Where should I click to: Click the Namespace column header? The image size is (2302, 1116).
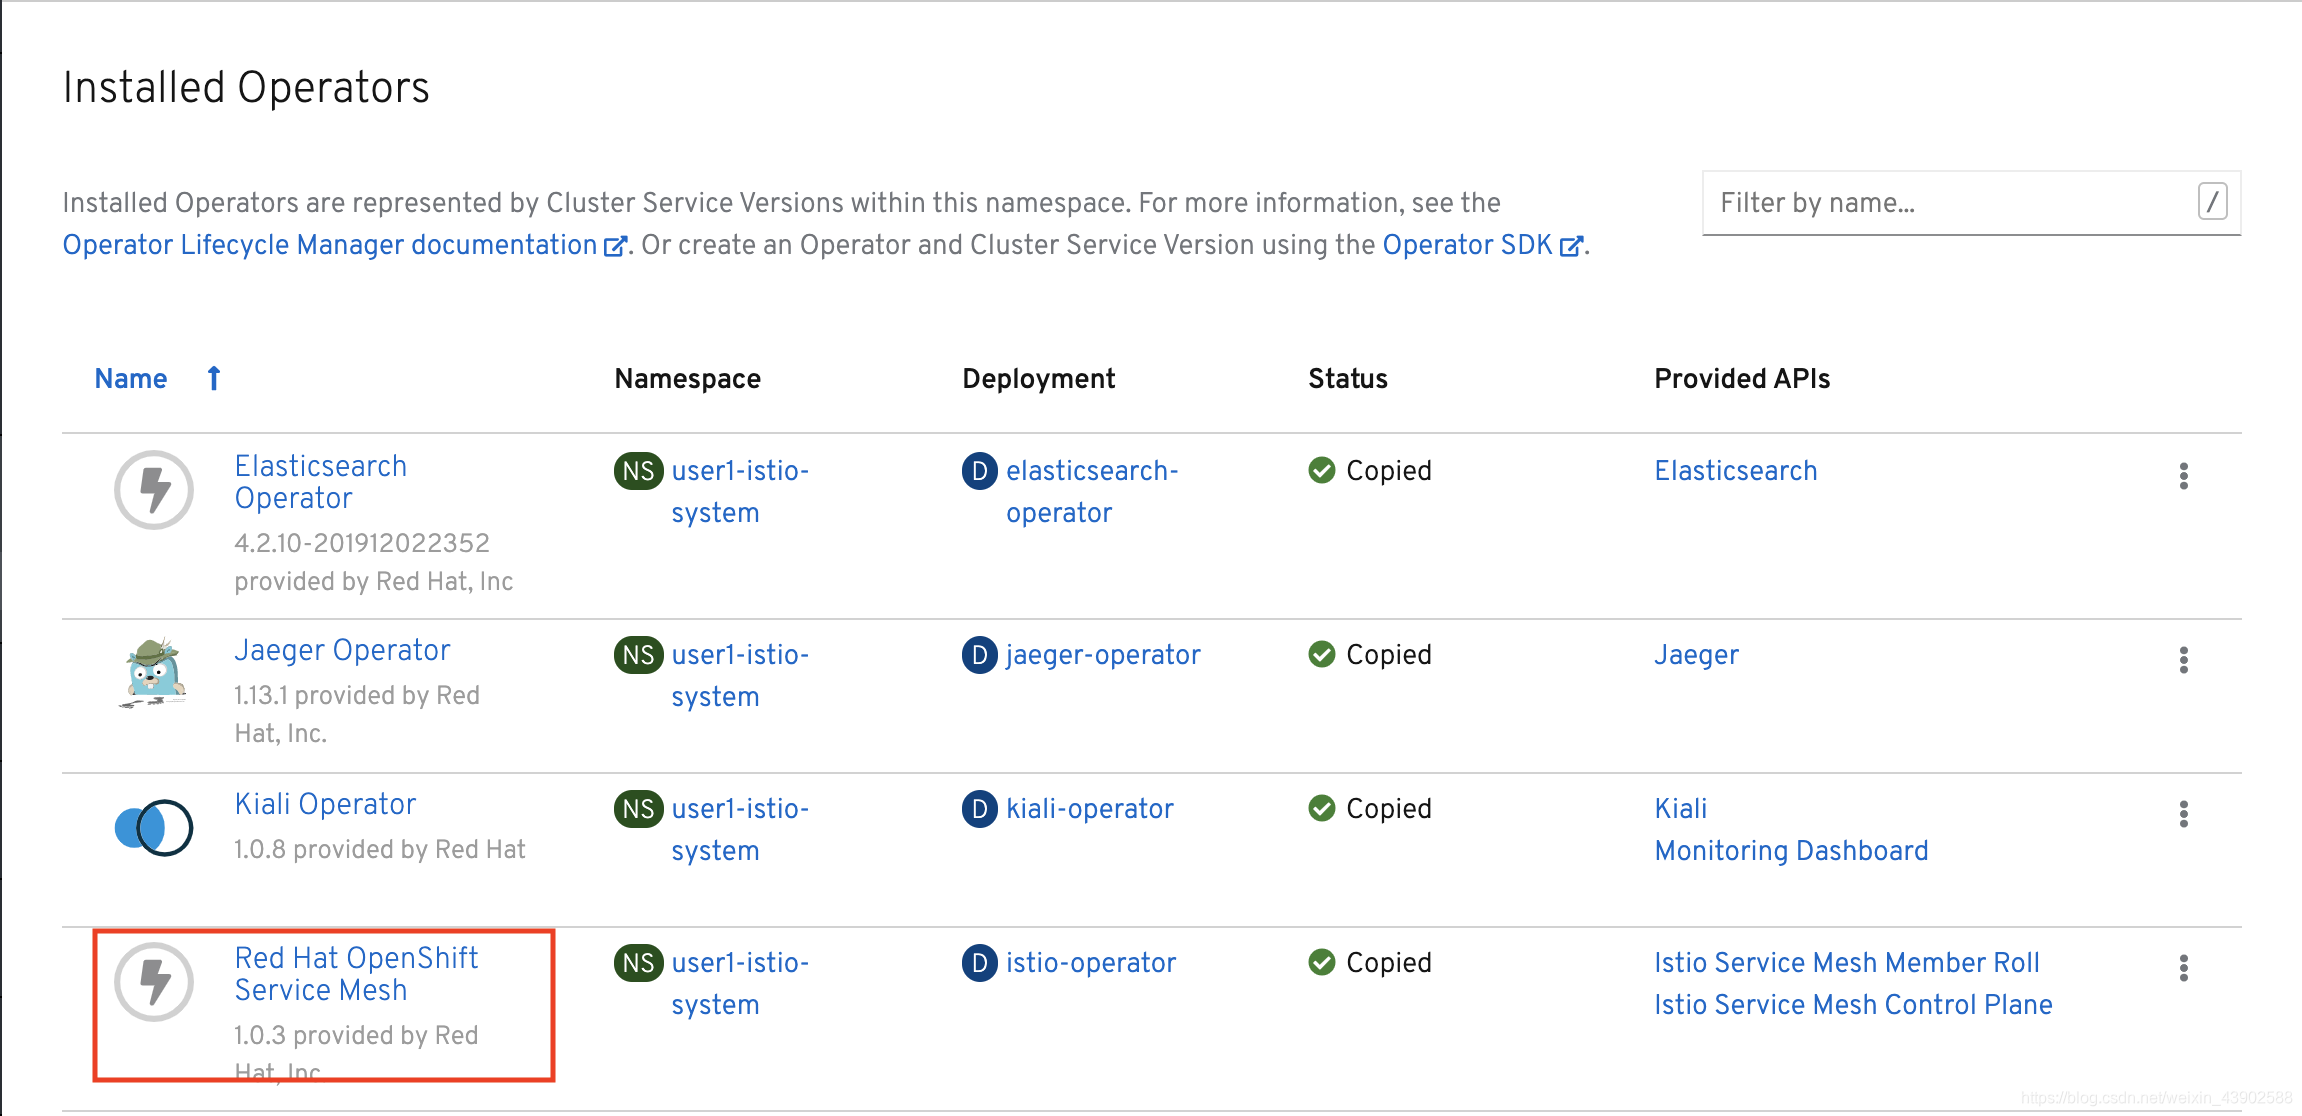[x=688, y=379]
